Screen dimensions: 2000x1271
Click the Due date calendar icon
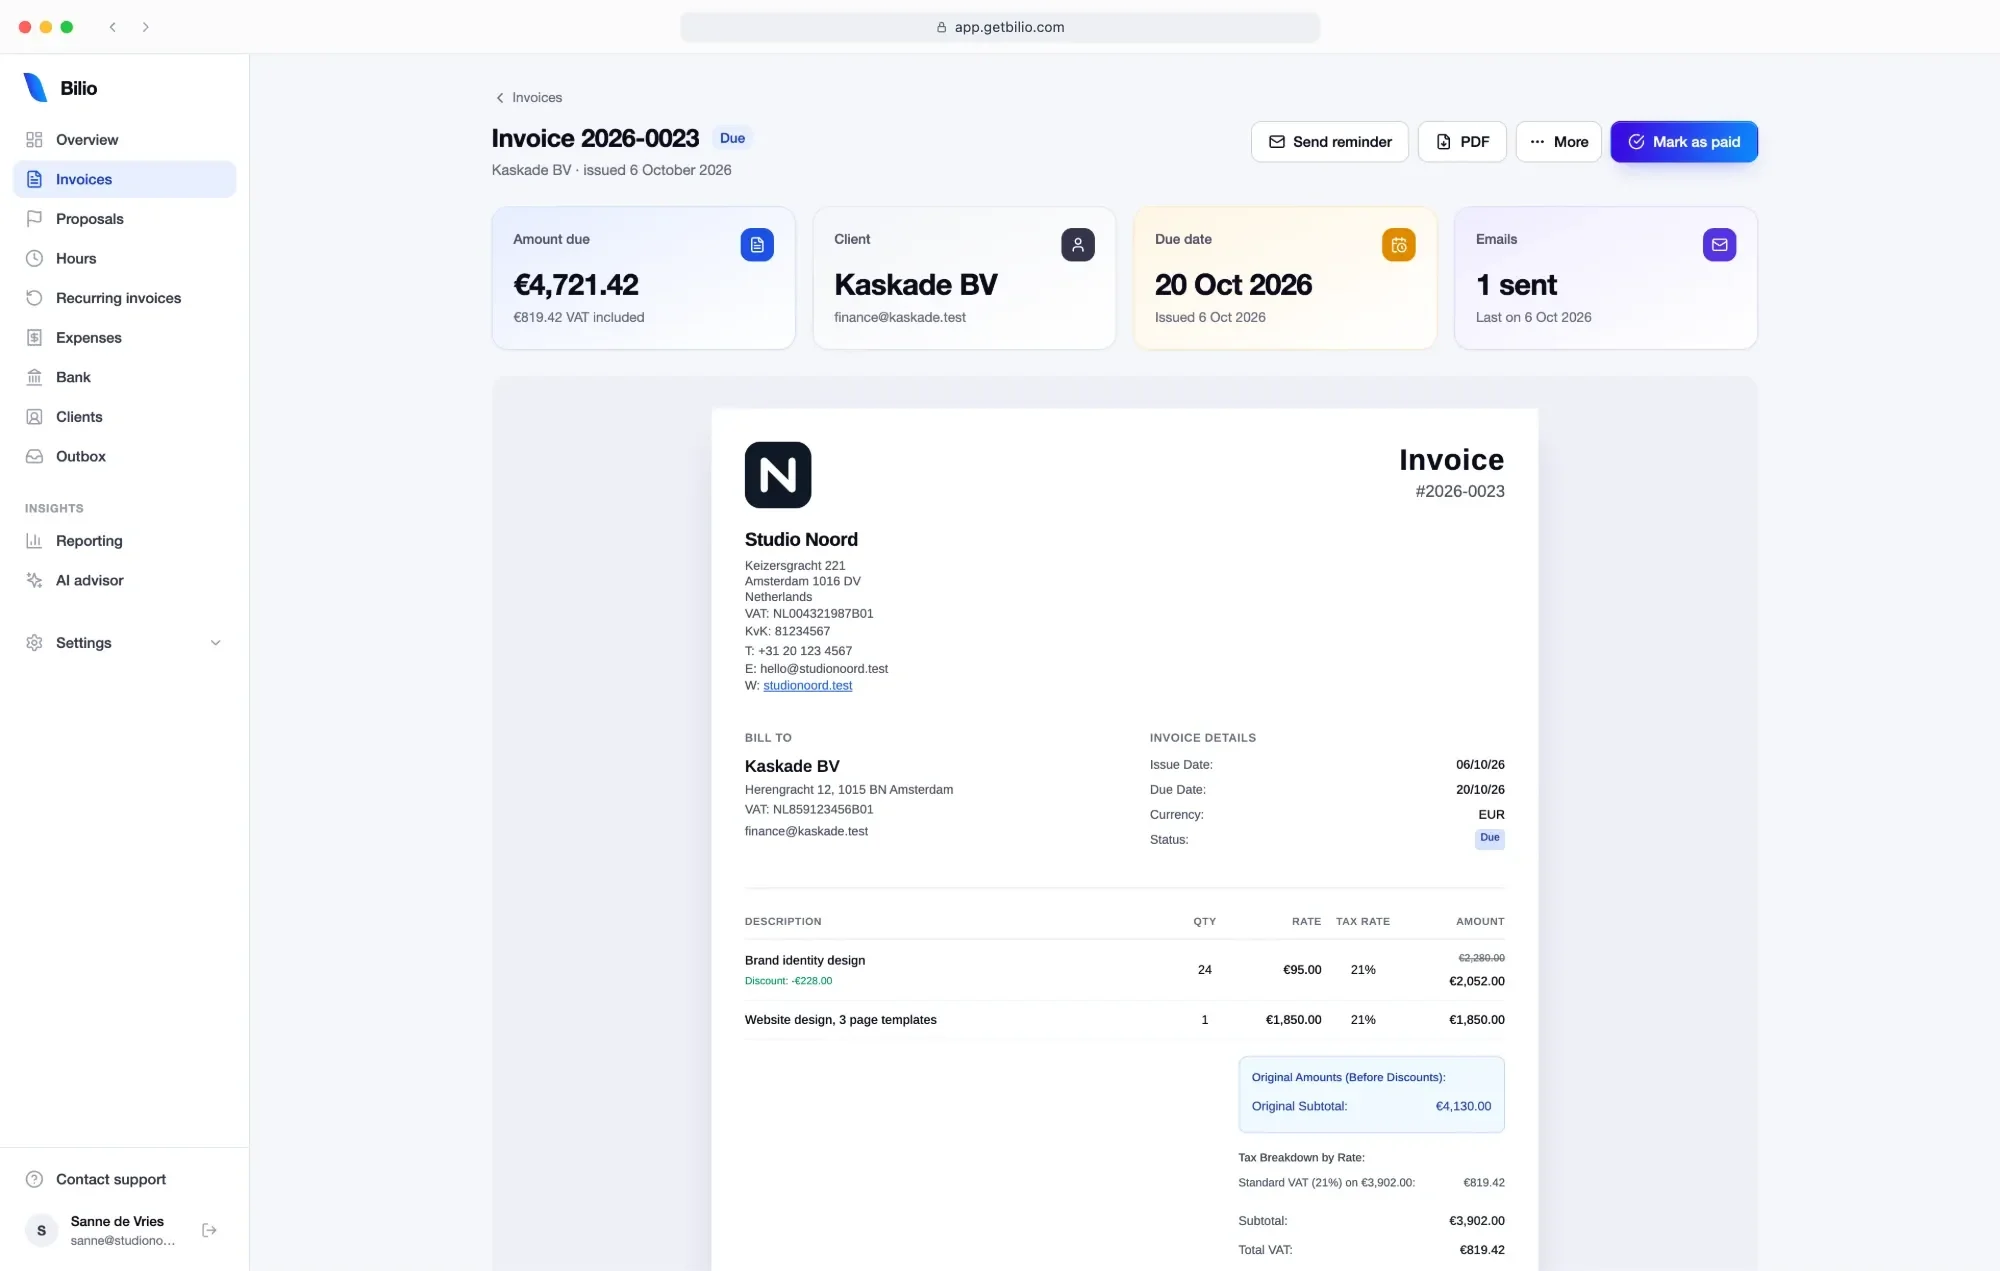click(x=1399, y=245)
